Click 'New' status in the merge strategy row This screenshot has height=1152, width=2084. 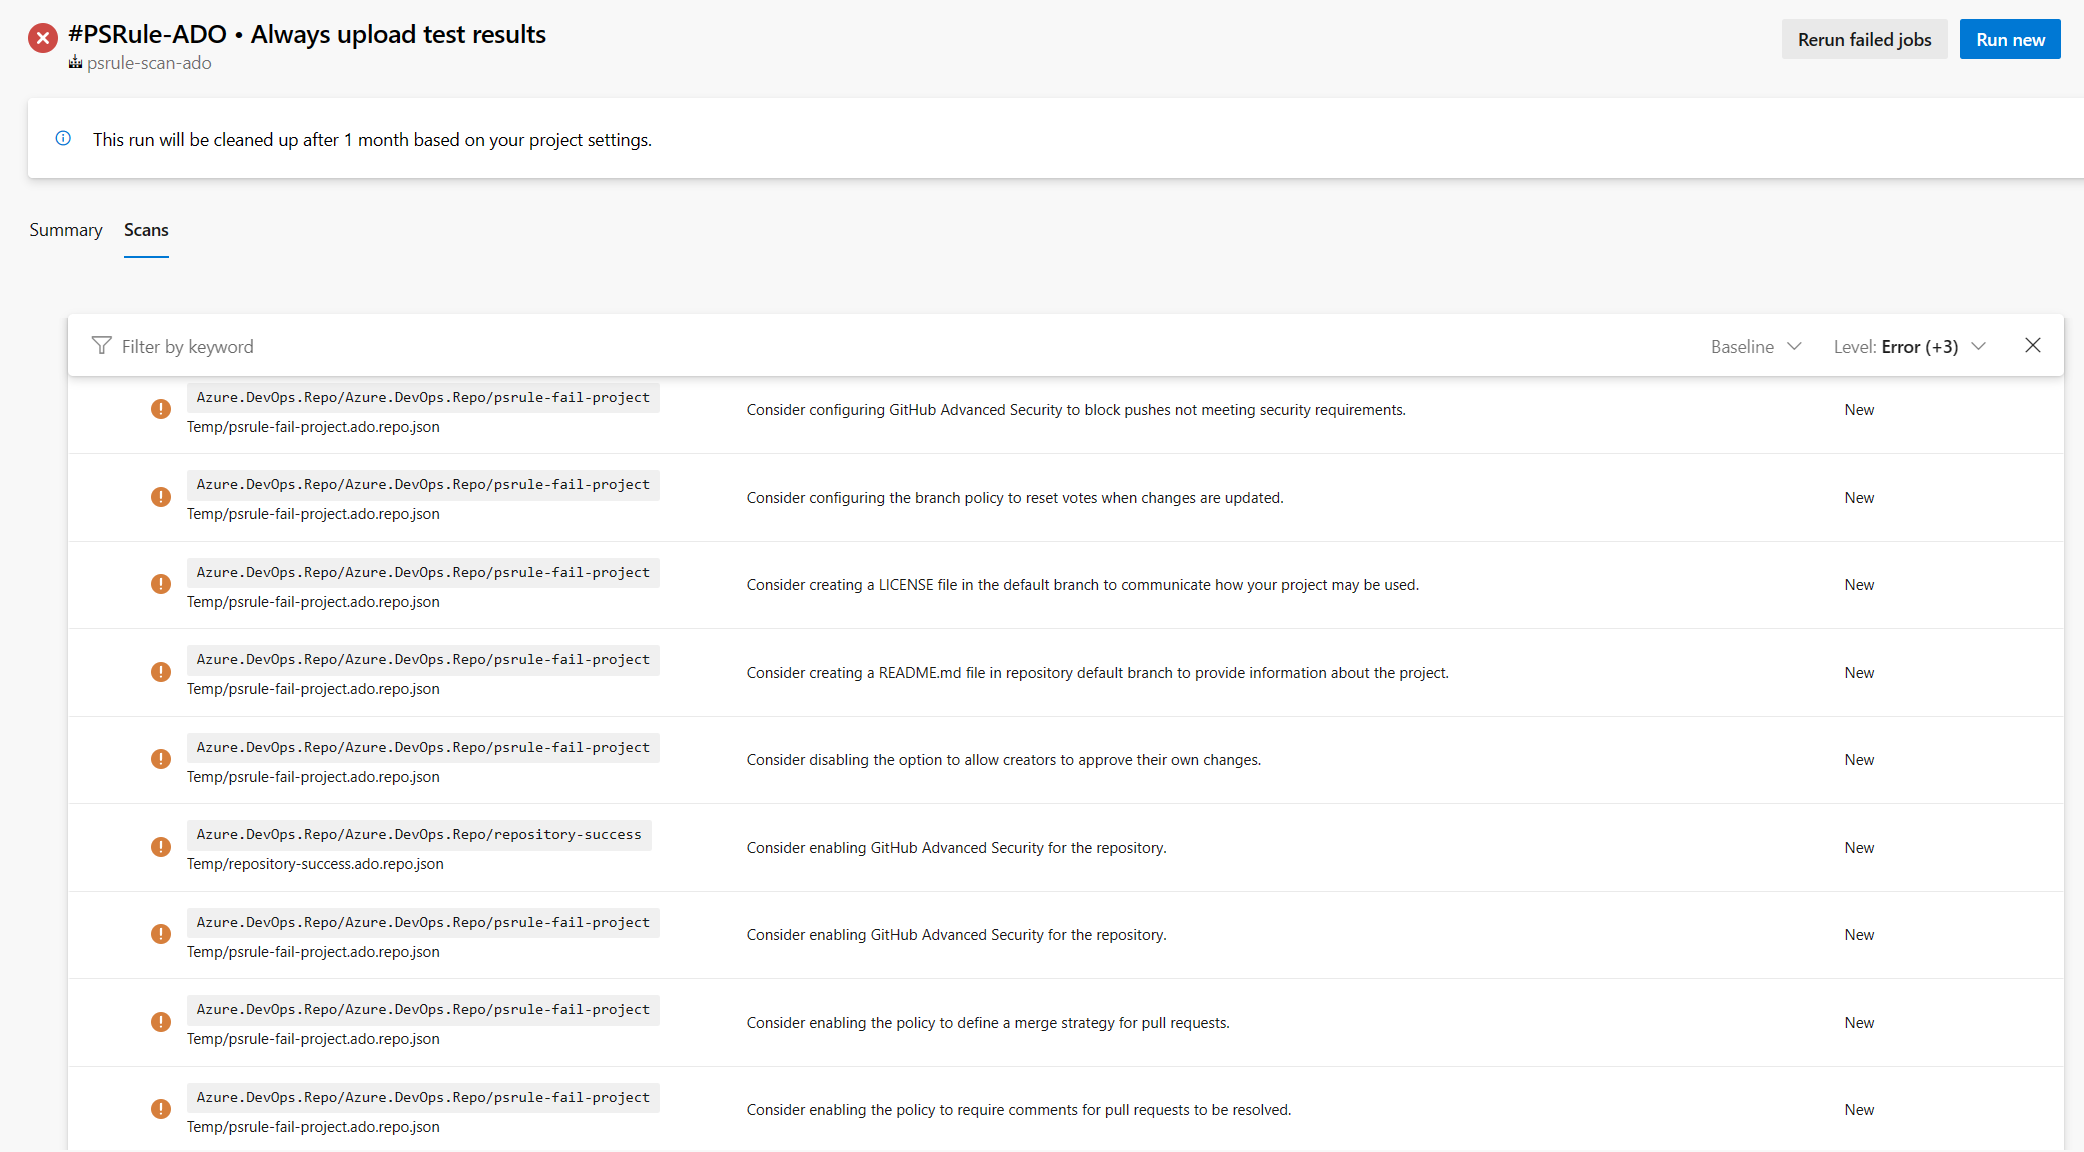coord(1859,1023)
